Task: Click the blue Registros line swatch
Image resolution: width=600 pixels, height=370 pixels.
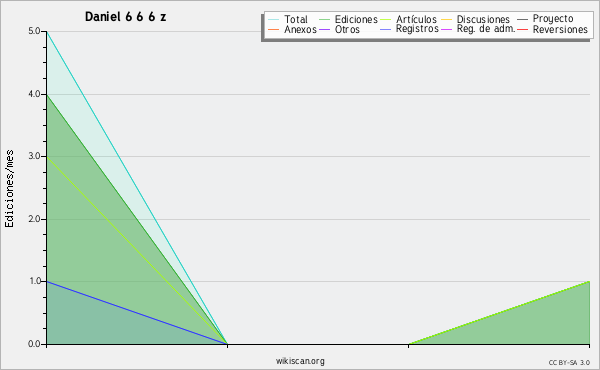Action: pyautogui.click(x=385, y=29)
